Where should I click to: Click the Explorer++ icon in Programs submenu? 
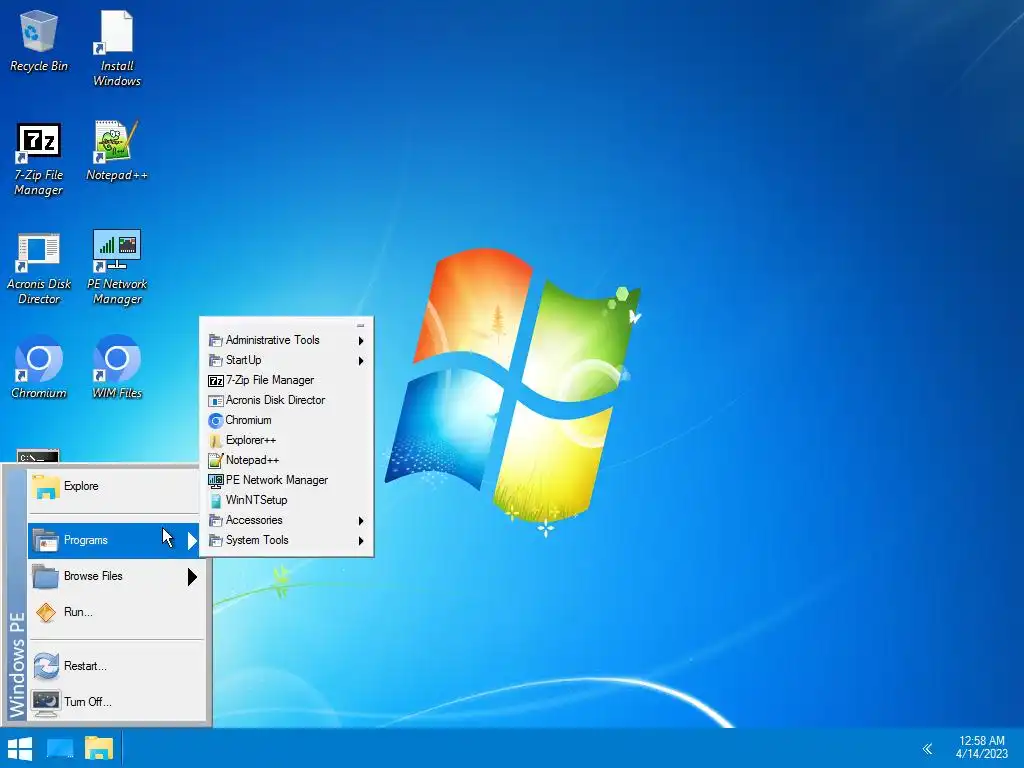tap(216, 441)
